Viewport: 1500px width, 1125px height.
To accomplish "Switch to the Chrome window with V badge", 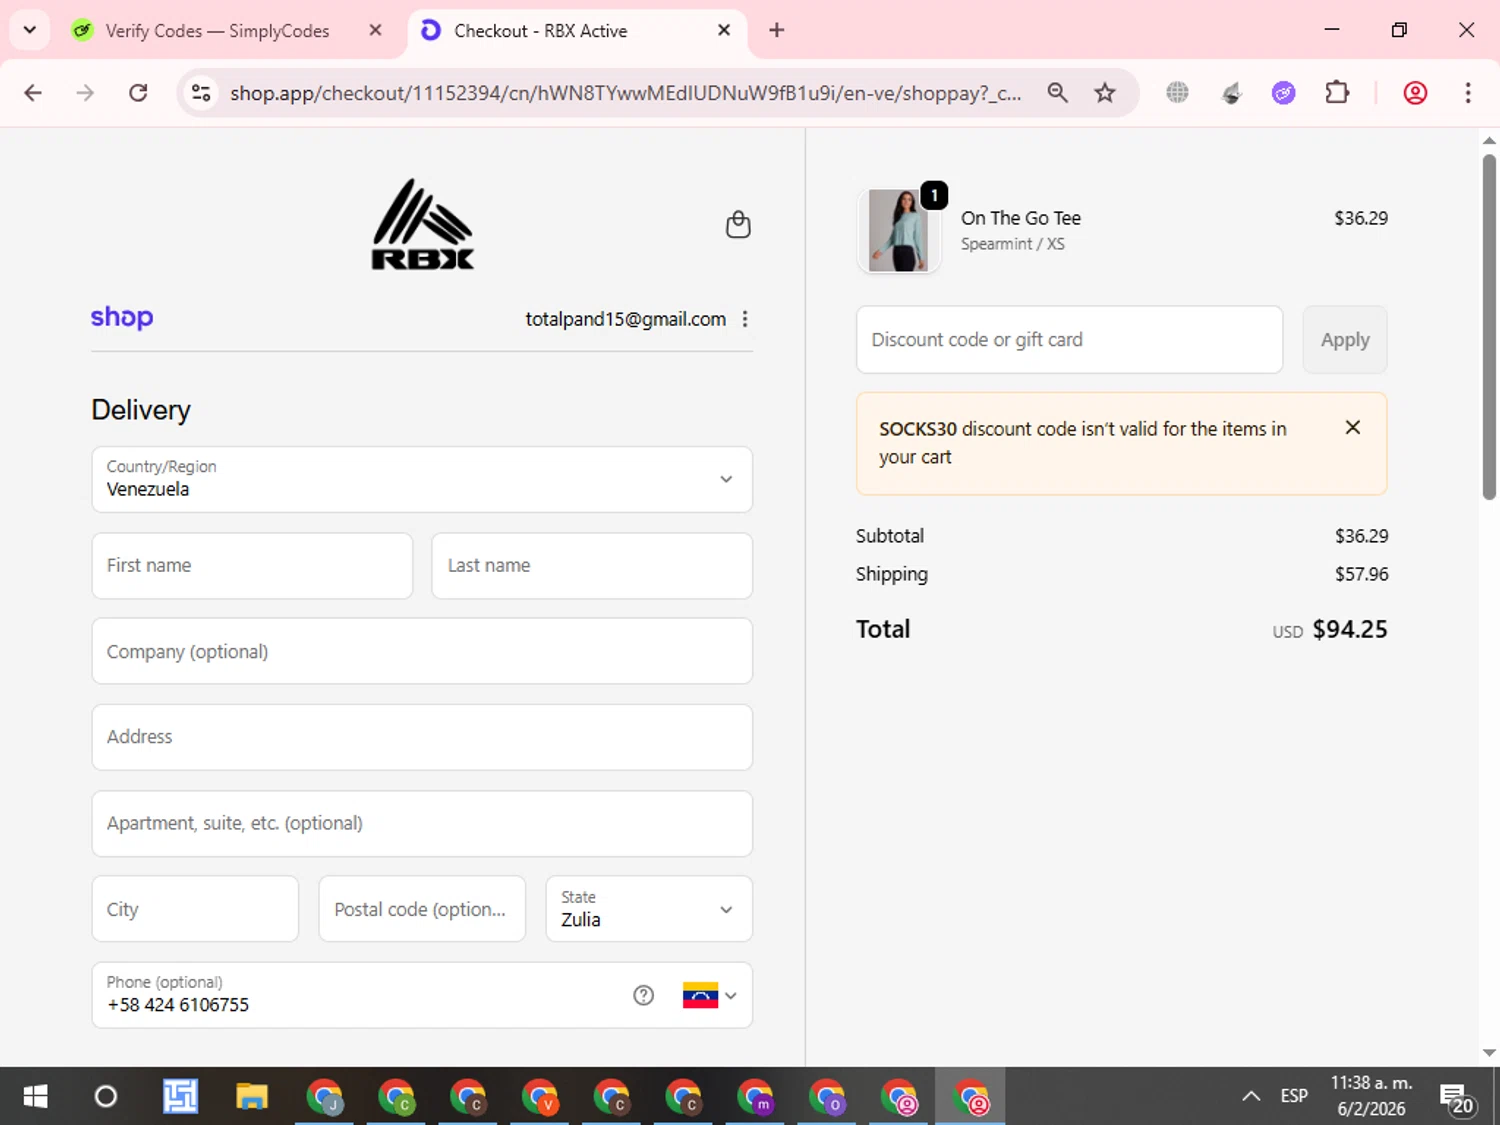I will tap(540, 1096).
